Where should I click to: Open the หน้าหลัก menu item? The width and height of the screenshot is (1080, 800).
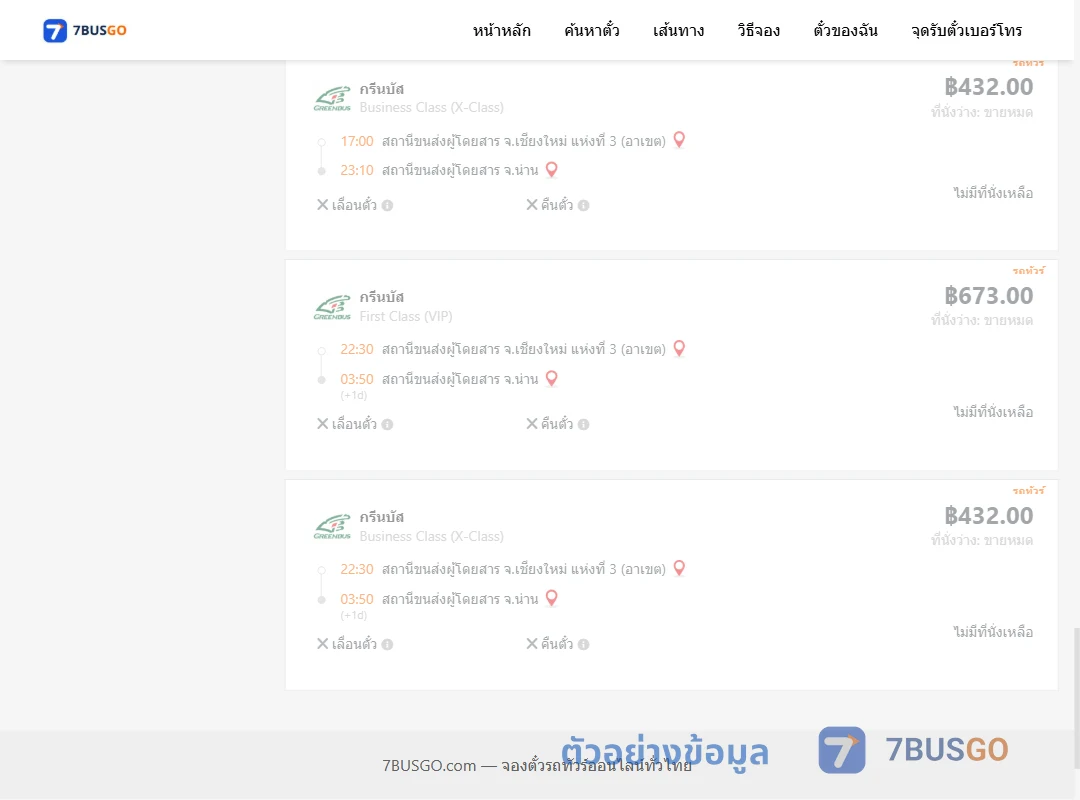[x=501, y=30]
